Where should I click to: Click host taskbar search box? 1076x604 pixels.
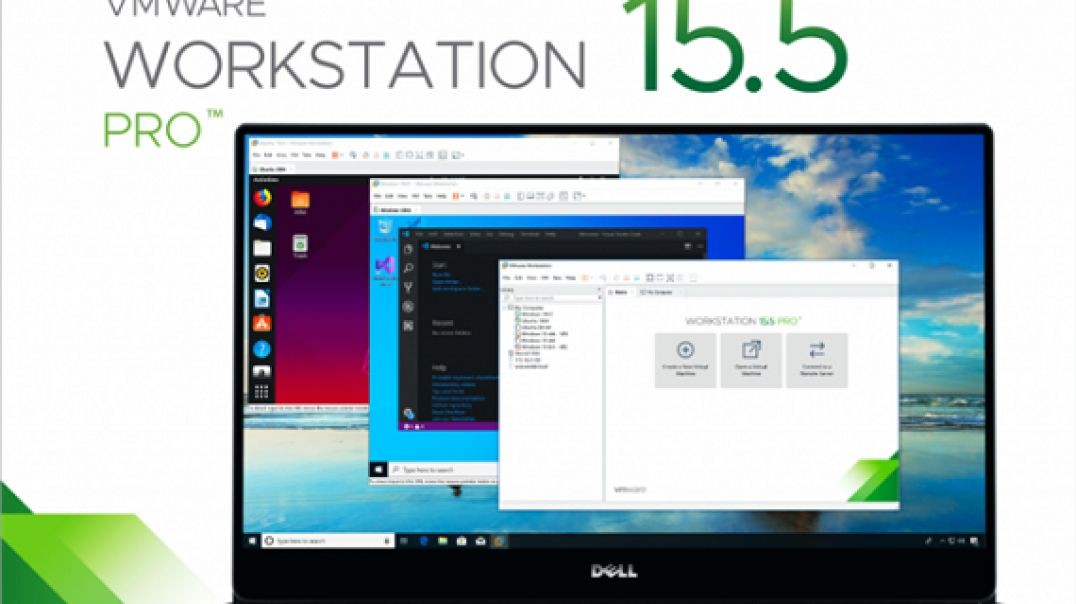[328, 542]
